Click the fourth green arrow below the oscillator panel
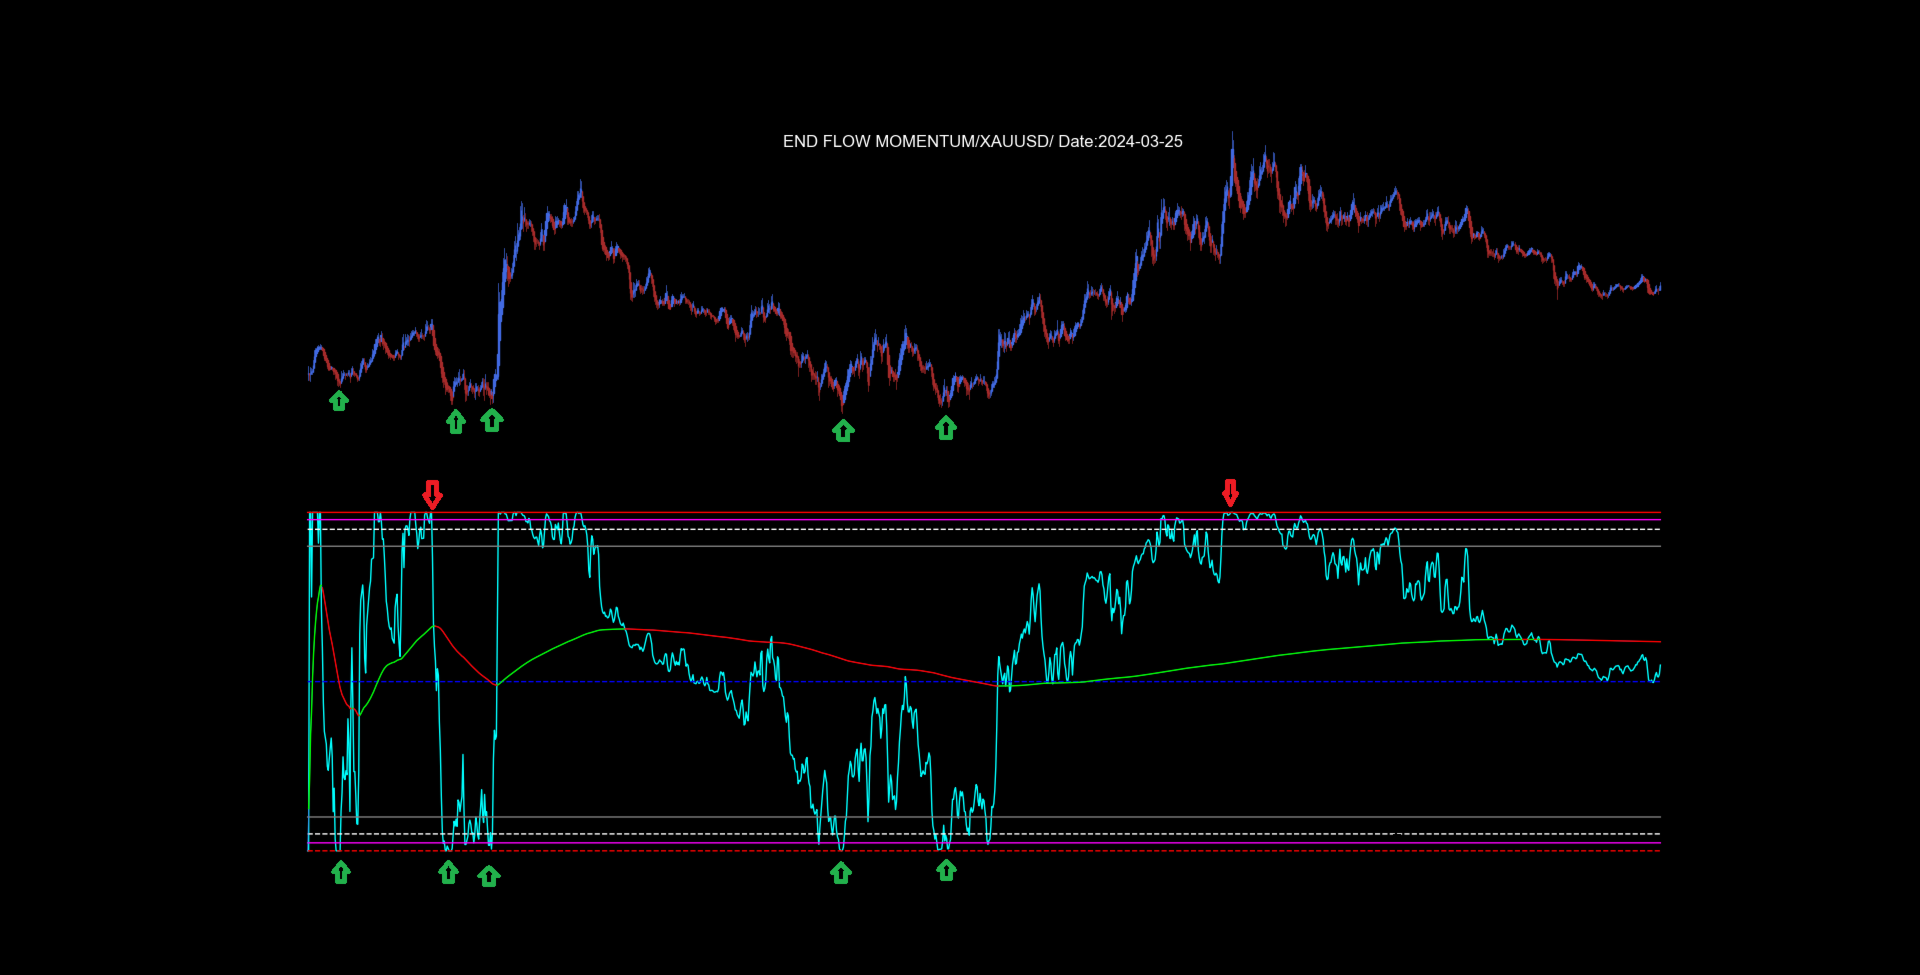This screenshot has height=975, width=1920. coord(841,873)
